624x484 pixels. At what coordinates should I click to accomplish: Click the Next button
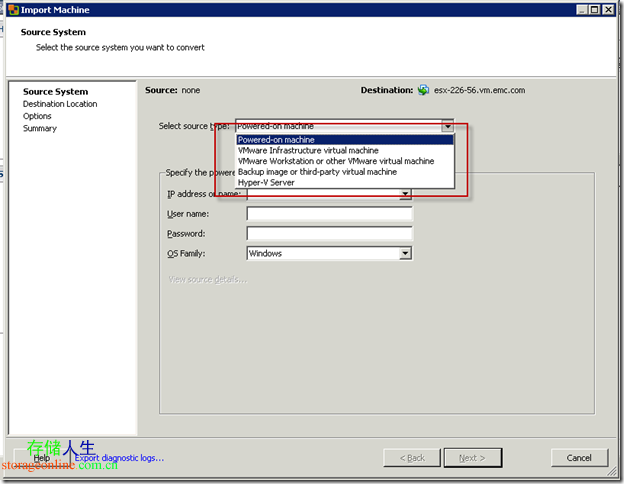[473, 458]
